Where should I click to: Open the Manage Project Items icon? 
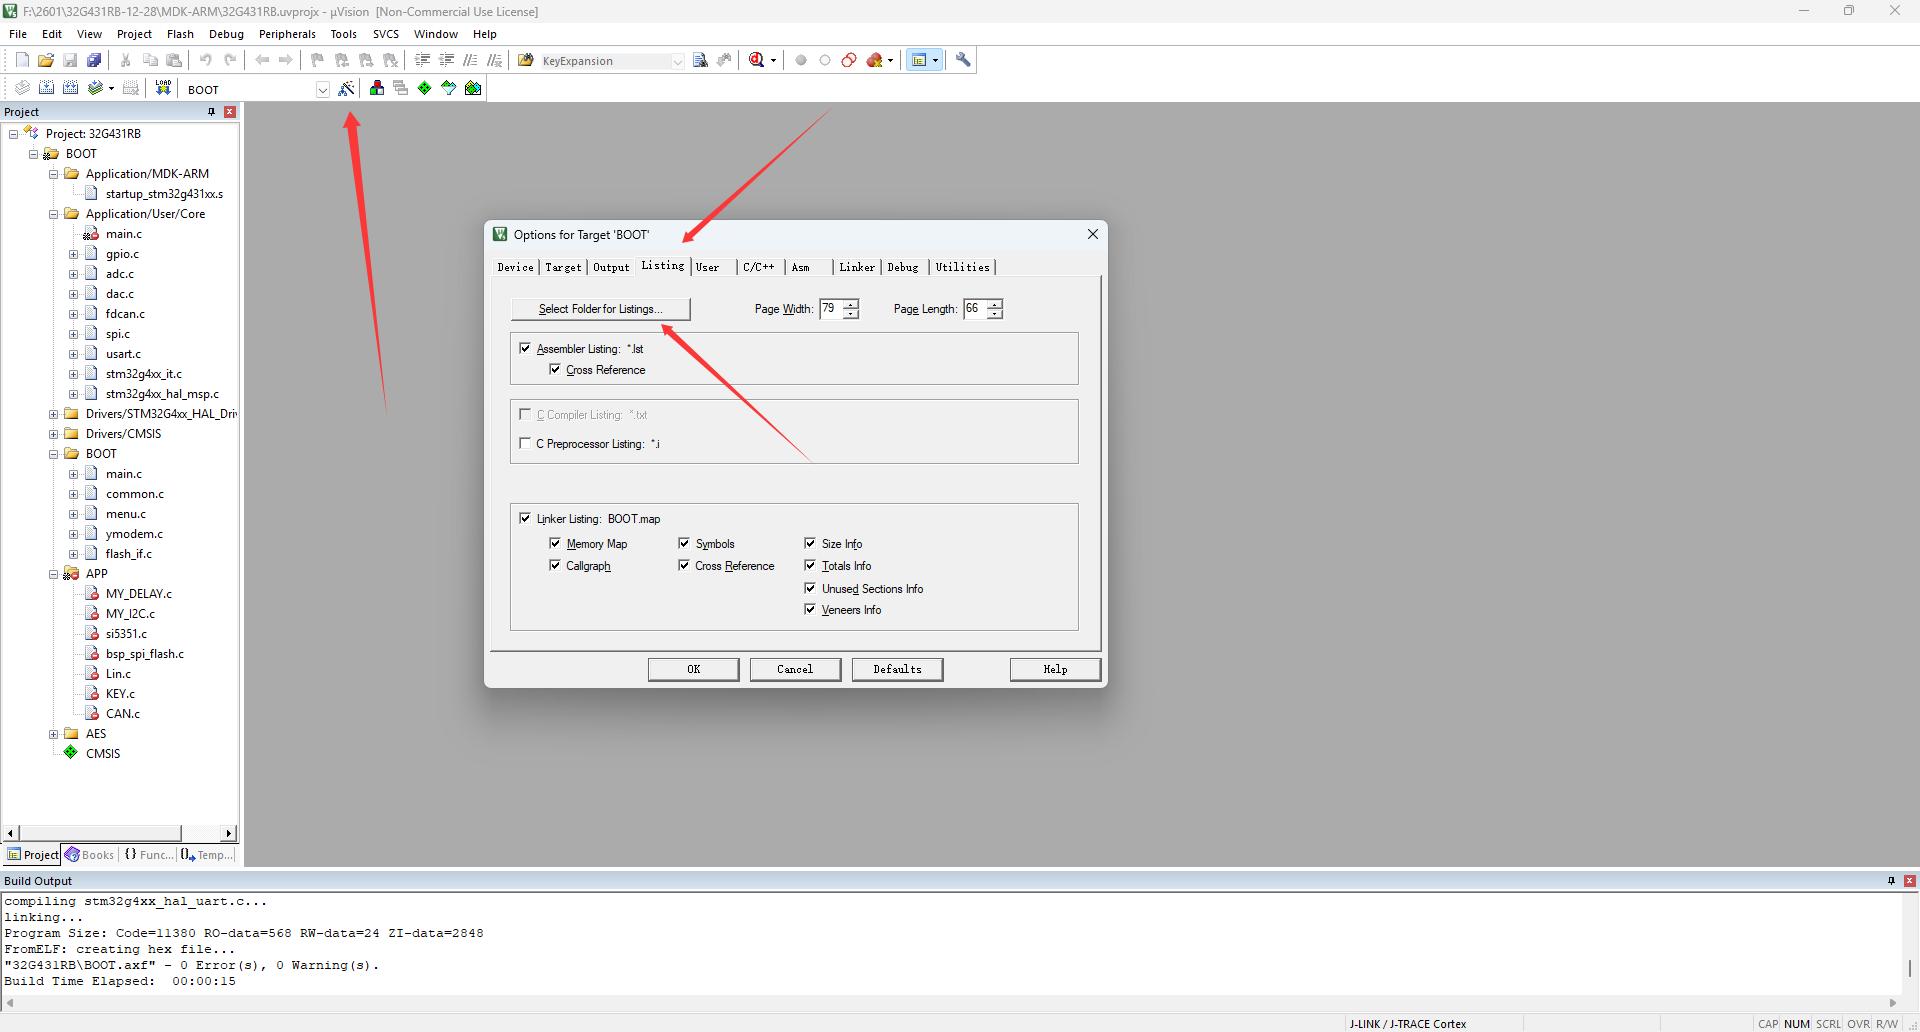click(x=377, y=89)
